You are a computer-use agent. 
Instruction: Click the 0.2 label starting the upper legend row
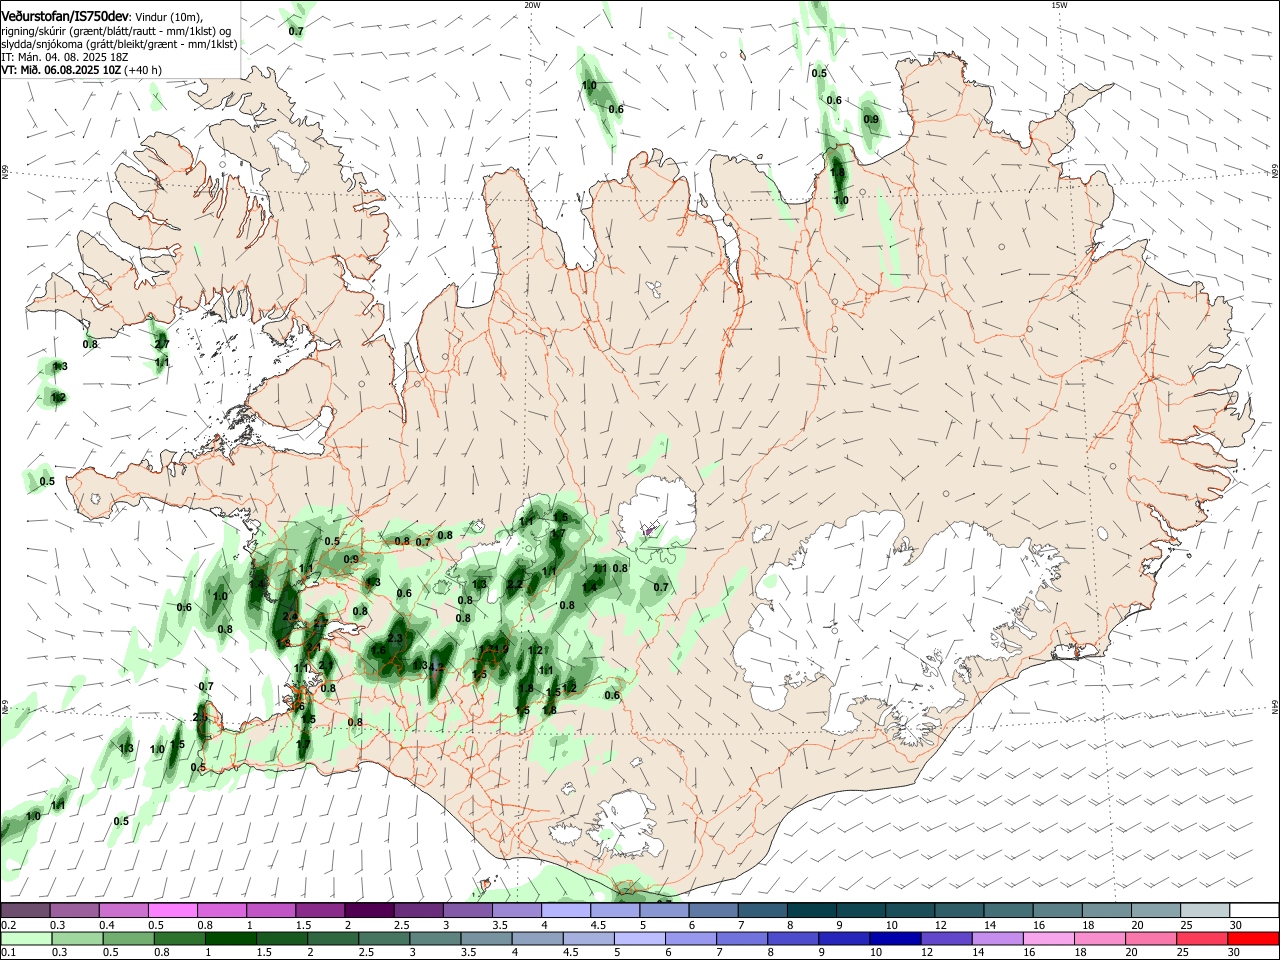(x=9, y=925)
